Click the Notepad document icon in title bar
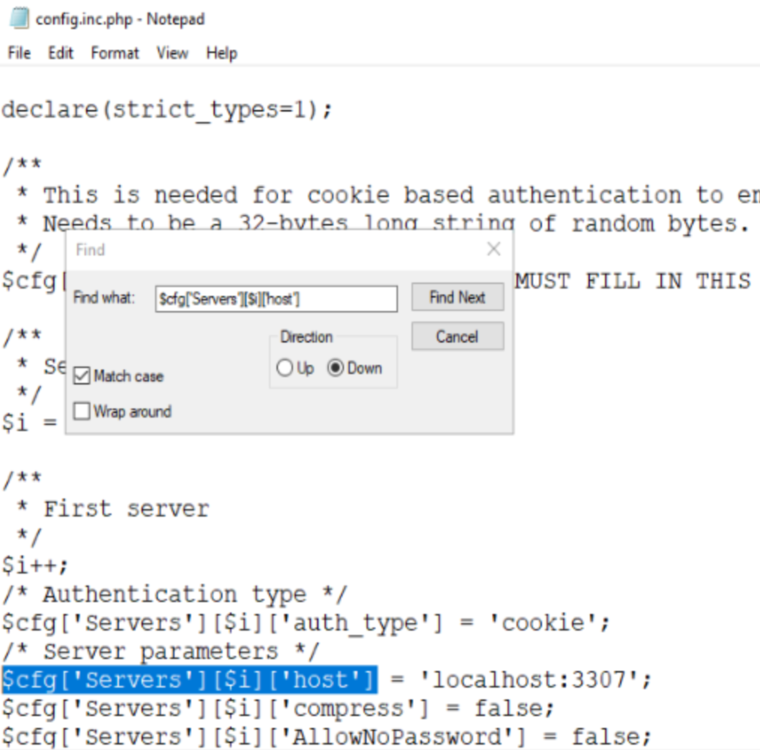Image resolution: width=760 pixels, height=750 pixels. [19, 18]
